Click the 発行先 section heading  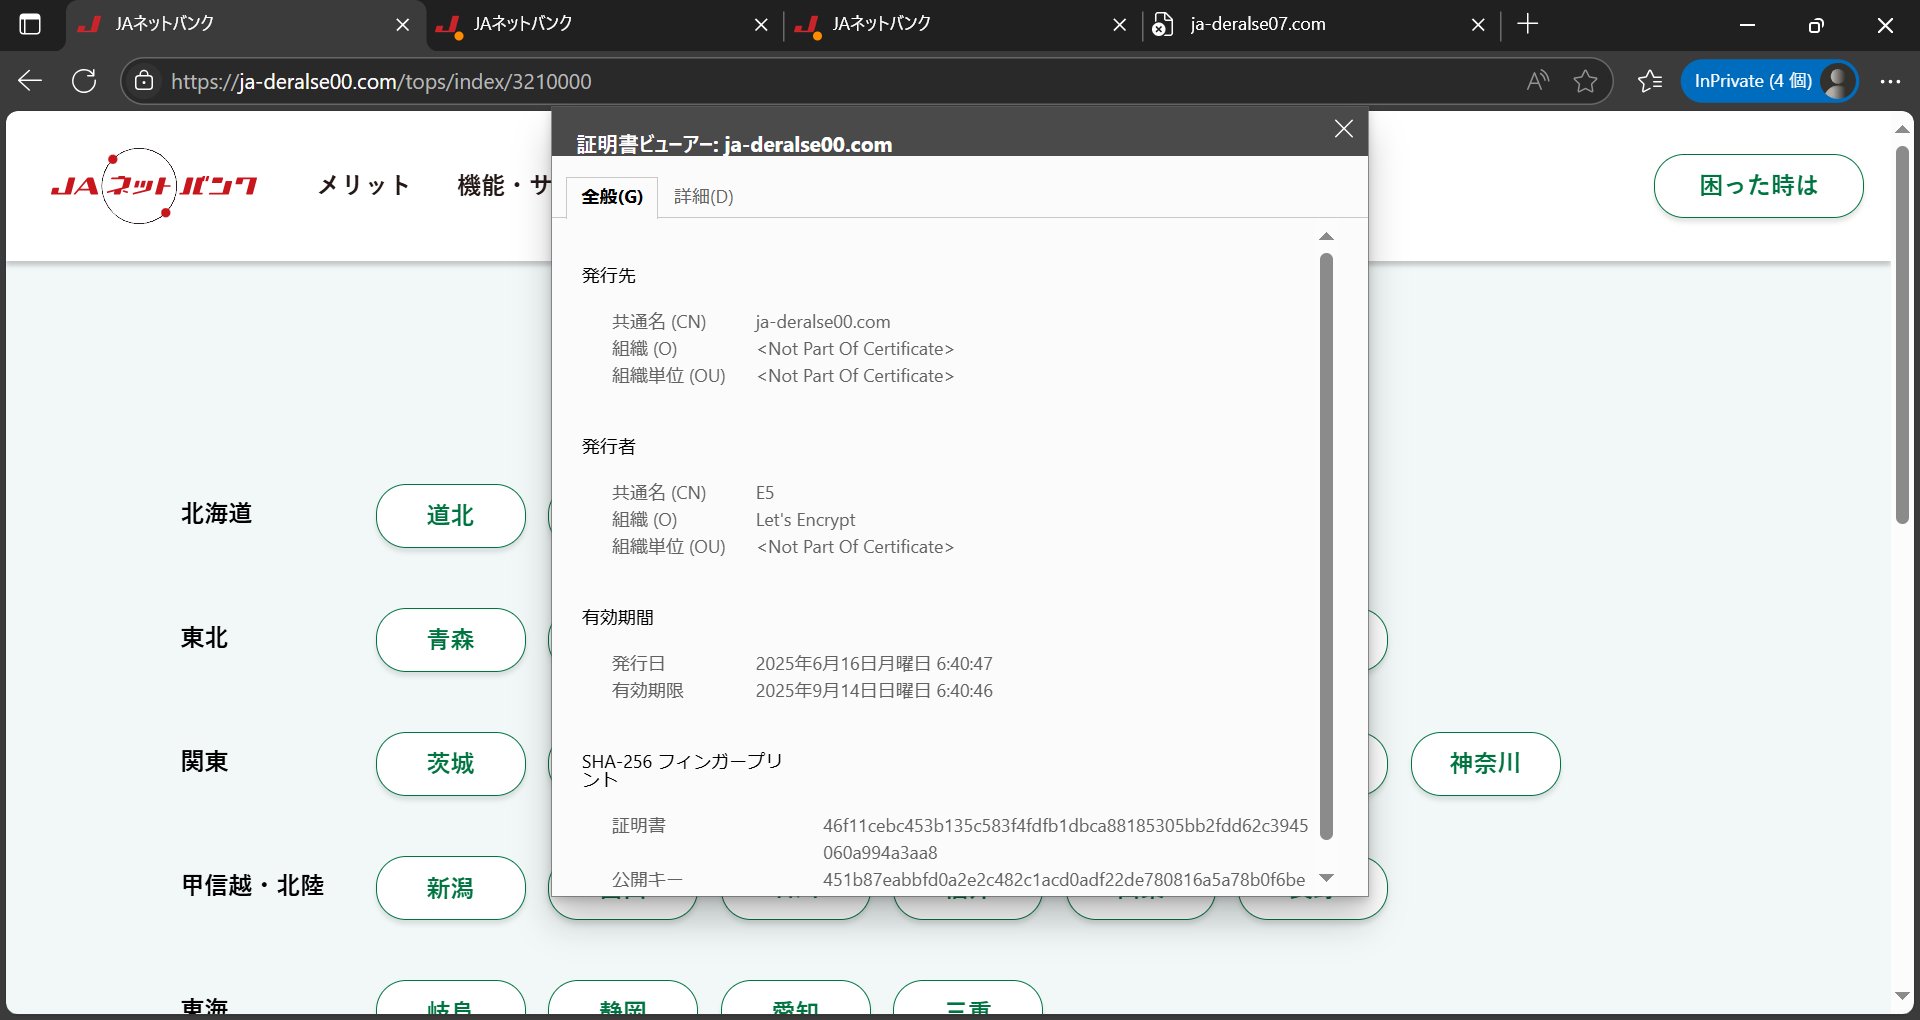pos(609,276)
